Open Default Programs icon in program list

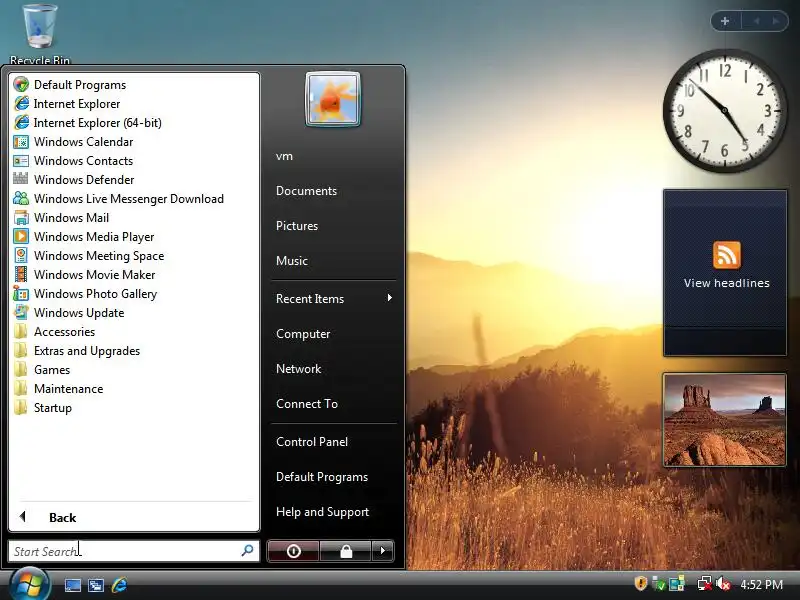tap(21, 85)
